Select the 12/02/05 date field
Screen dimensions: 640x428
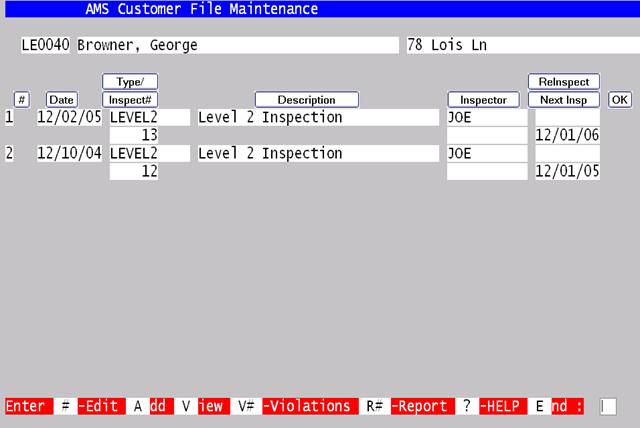[69, 118]
